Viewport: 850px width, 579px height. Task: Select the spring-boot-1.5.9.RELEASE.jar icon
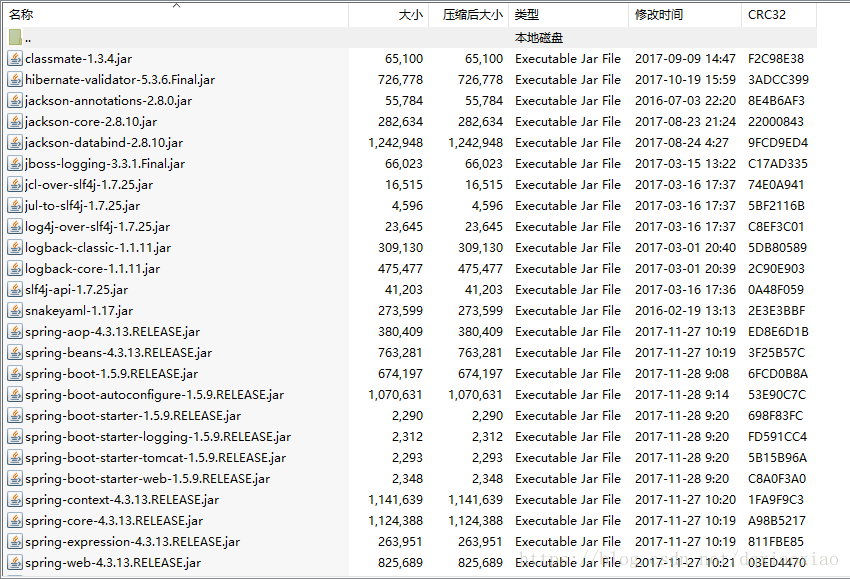pyautogui.click(x=15, y=374)
